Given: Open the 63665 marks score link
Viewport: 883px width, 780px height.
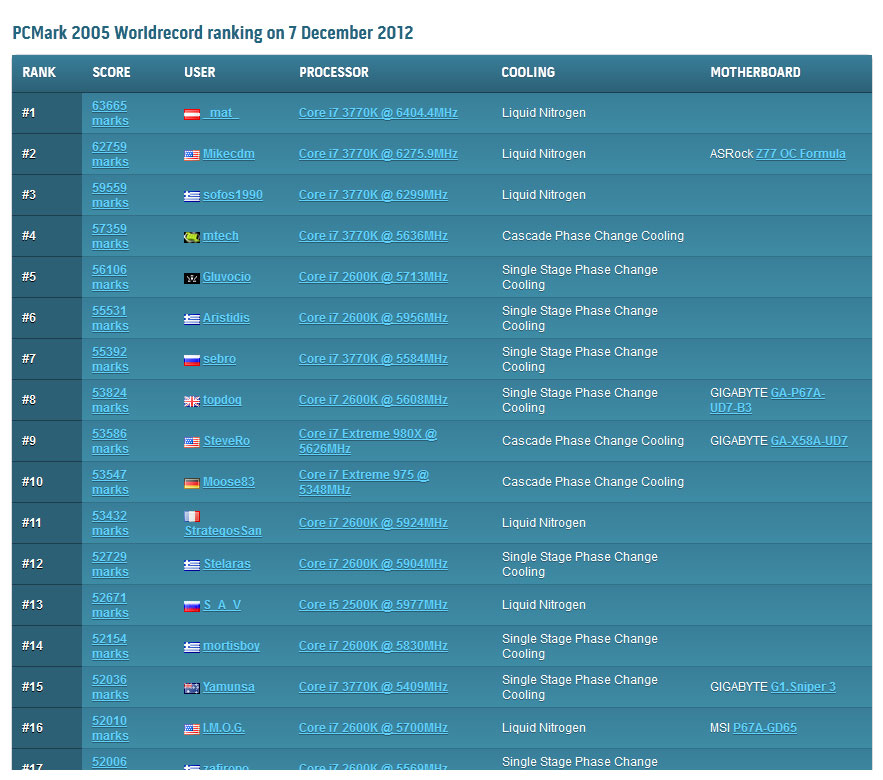Looking at the screenshot, I should [110, 113].
